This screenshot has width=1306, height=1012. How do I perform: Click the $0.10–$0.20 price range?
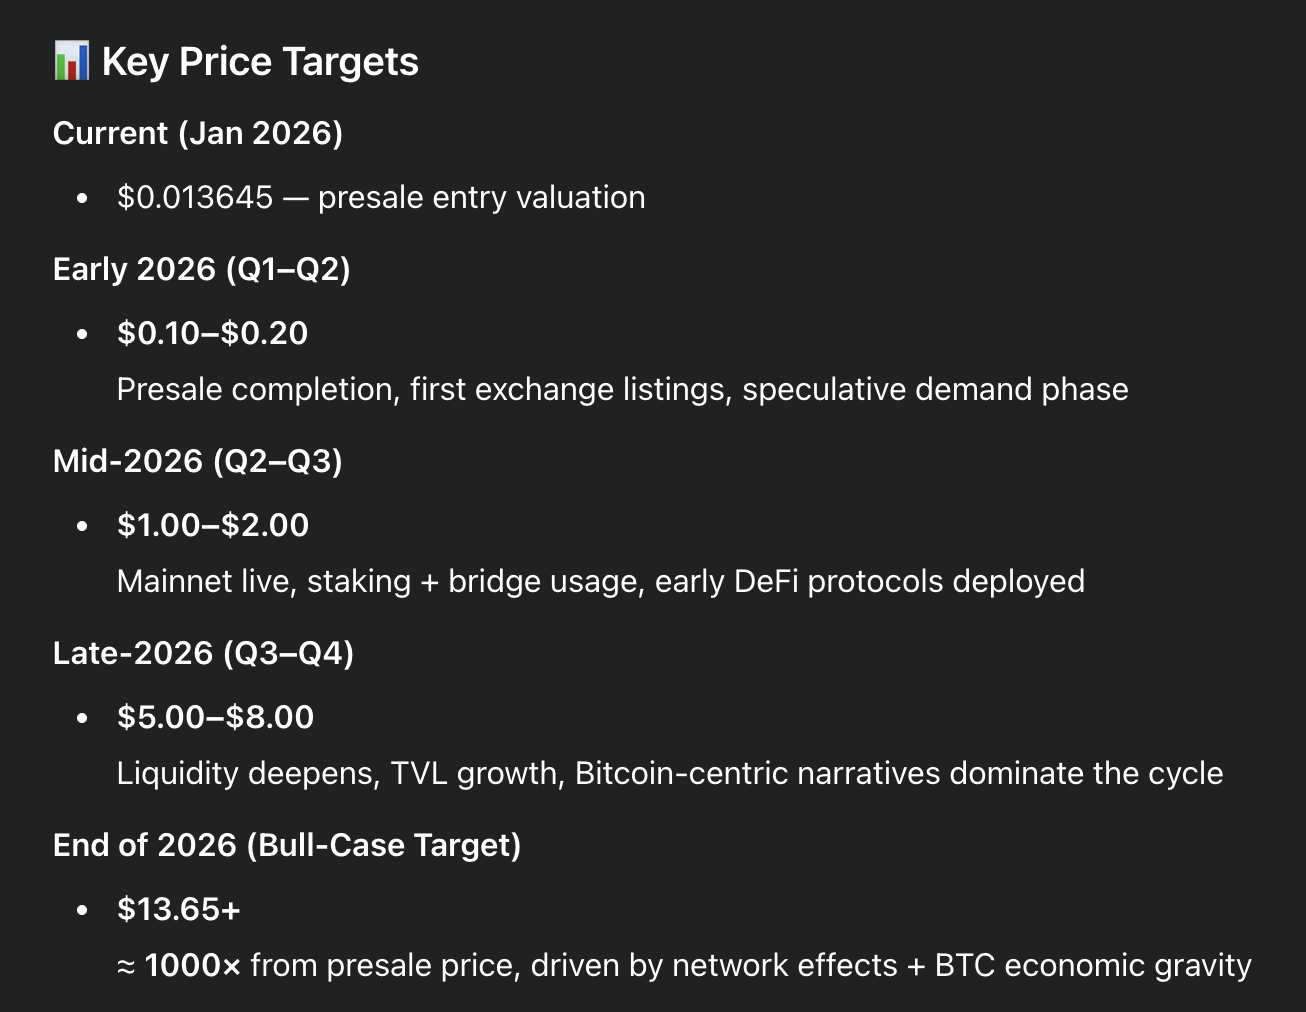(212, 333)
